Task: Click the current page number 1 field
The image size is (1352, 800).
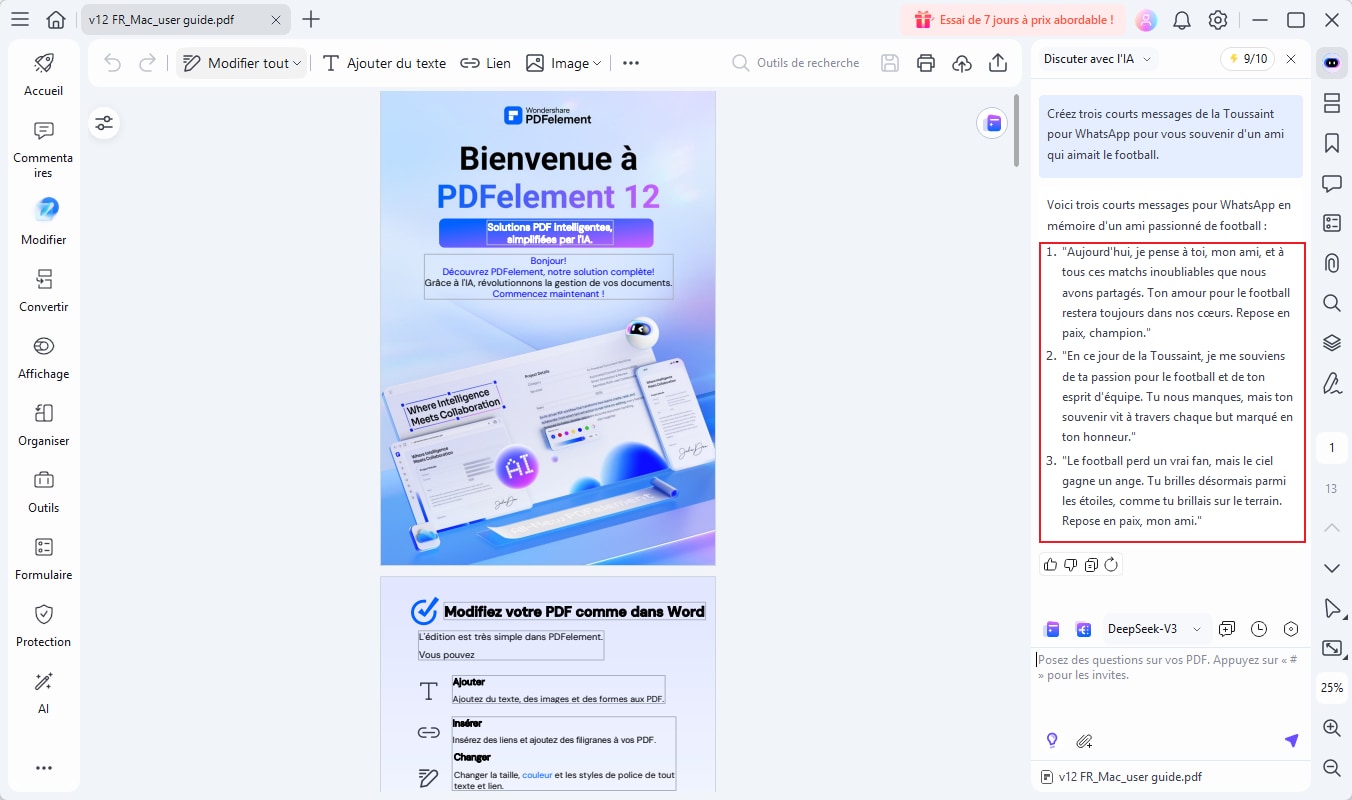Action: tap(1331, 448)
